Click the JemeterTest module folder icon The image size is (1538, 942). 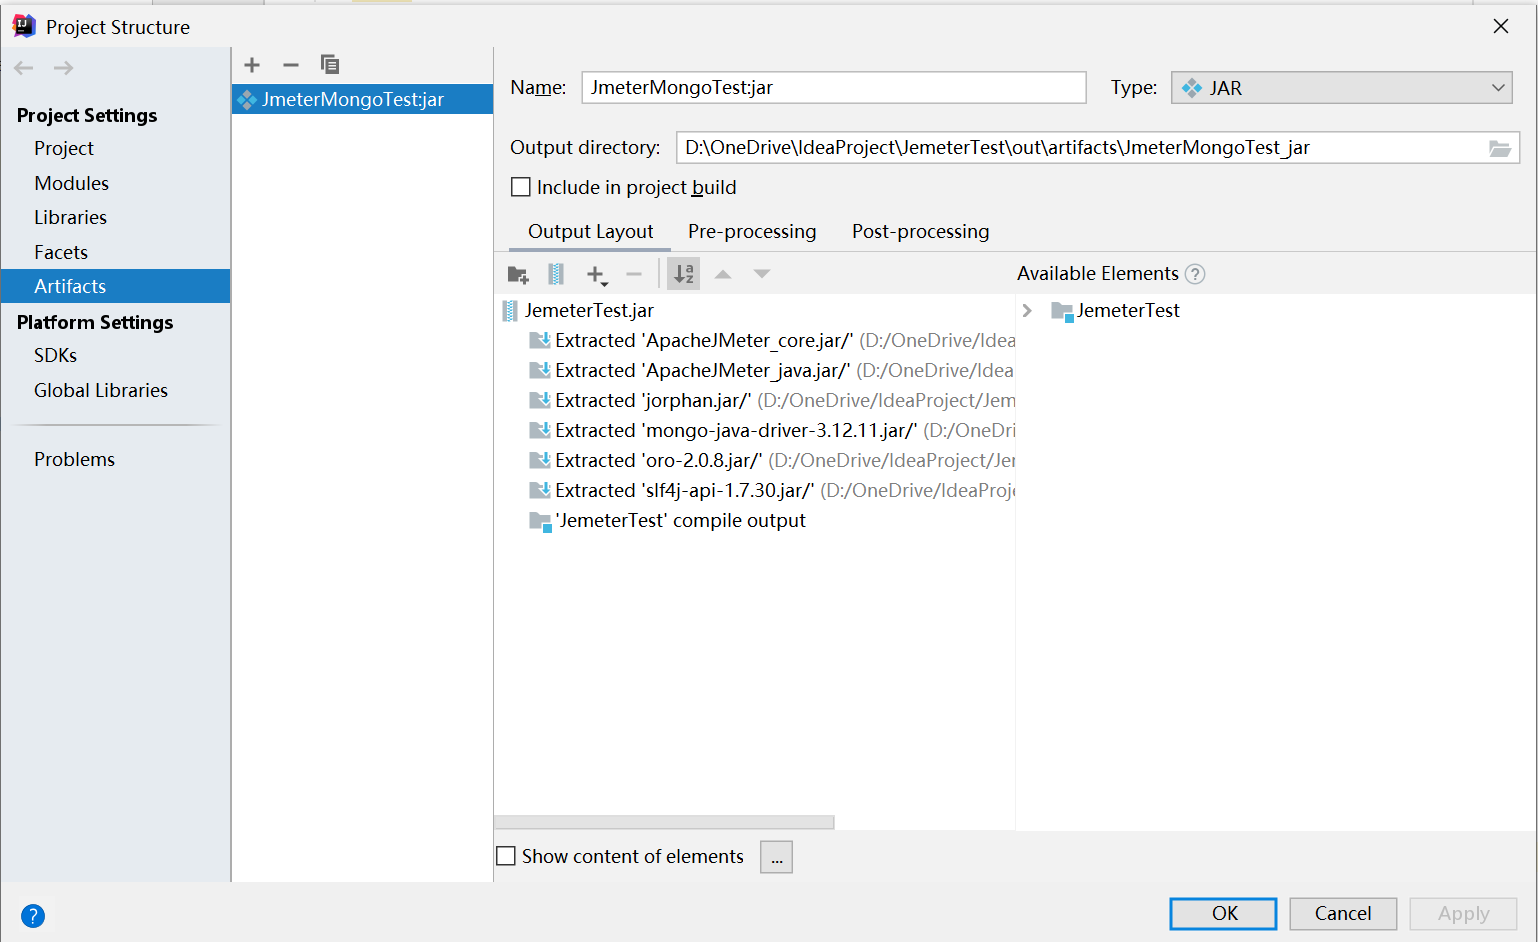[1062, 311]
